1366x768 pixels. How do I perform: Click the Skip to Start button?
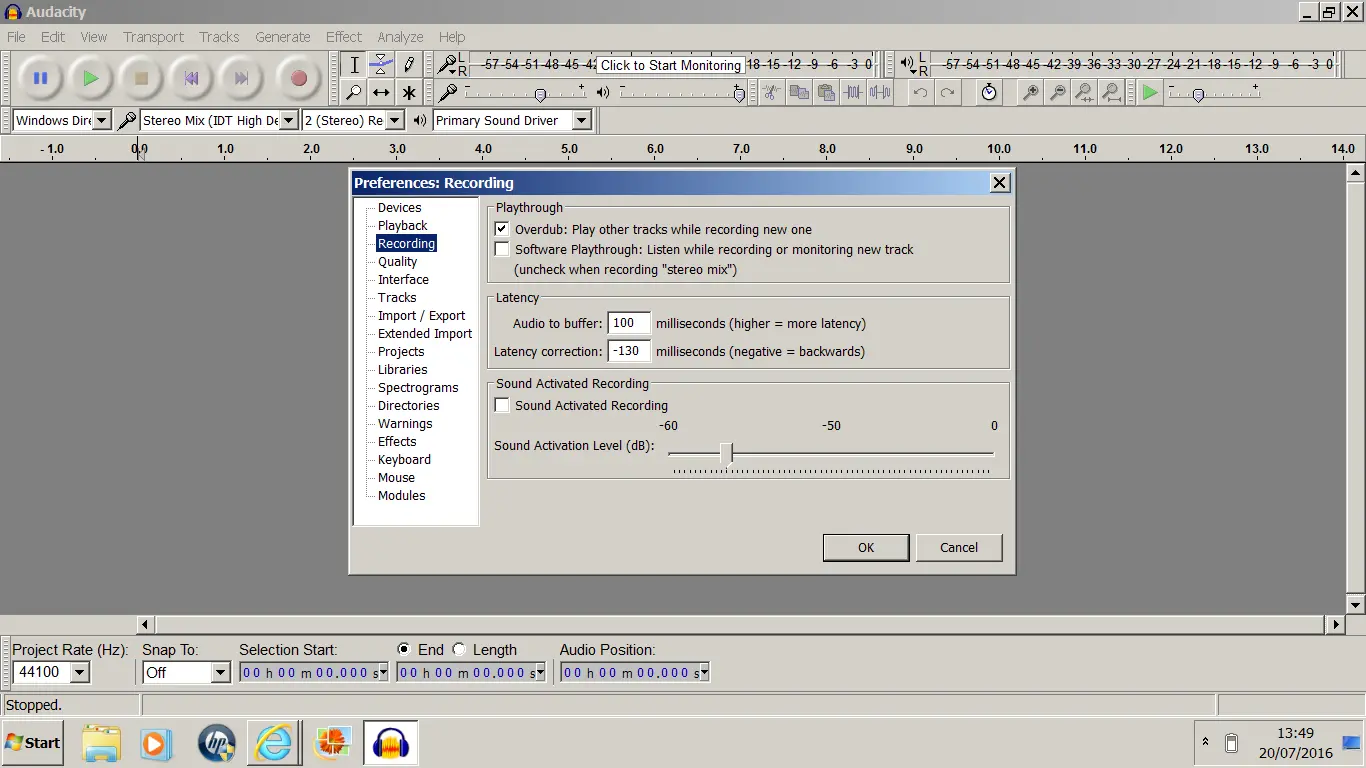[x=192, y=78]
